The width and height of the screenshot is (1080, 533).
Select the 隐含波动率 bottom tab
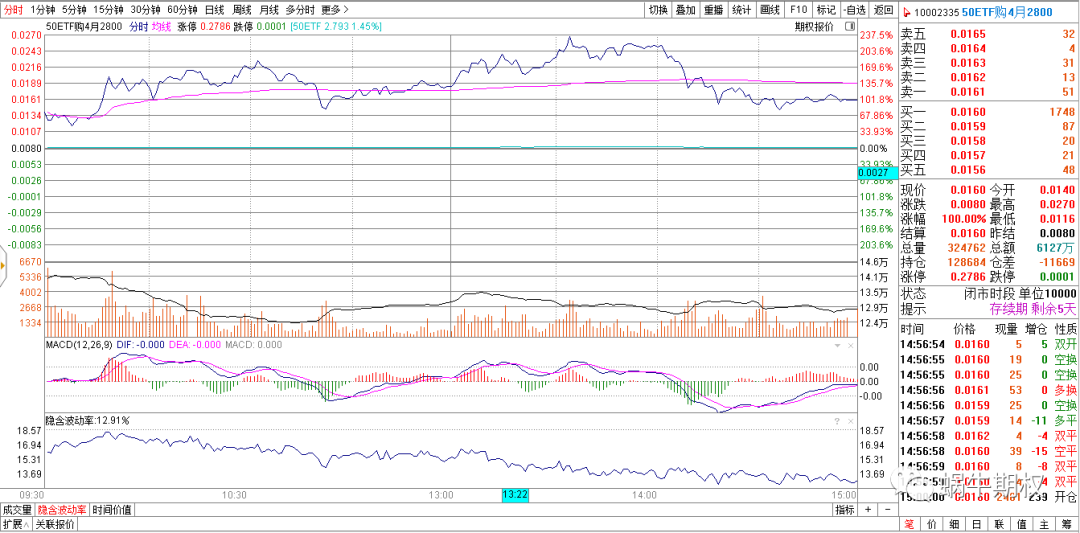point(62,510)
